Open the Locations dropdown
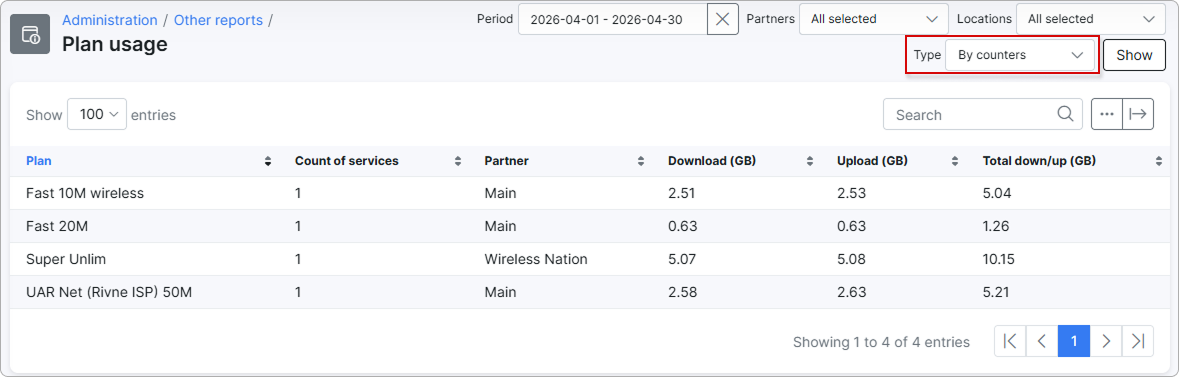1179x377 pixels. coord(1090,20)
